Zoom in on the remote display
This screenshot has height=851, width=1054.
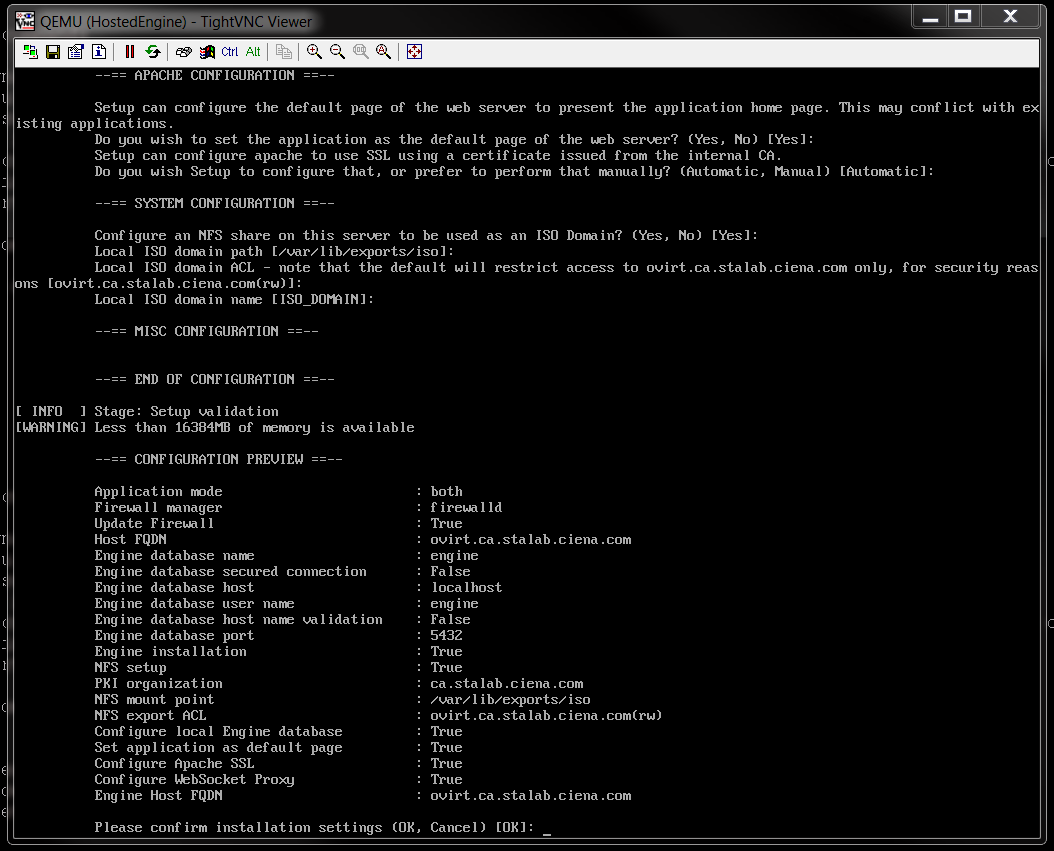[315, 52]
